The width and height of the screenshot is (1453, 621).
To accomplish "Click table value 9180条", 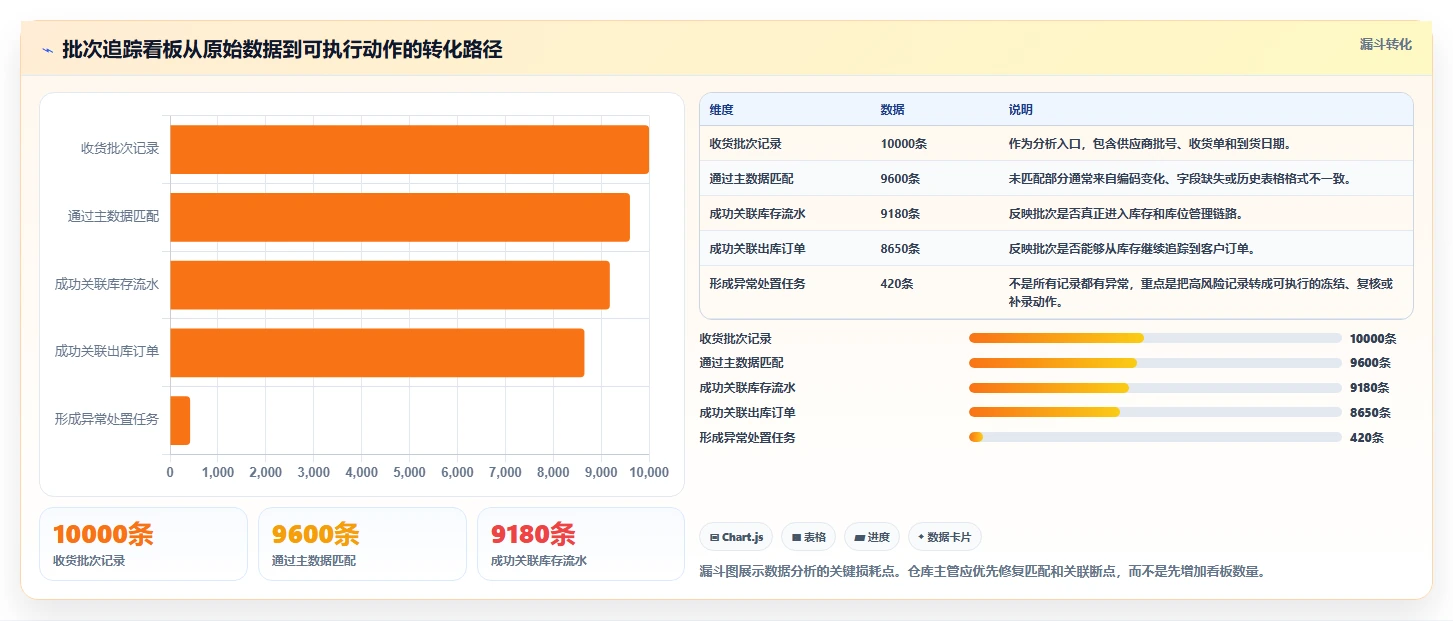I will tap(900, 214).
